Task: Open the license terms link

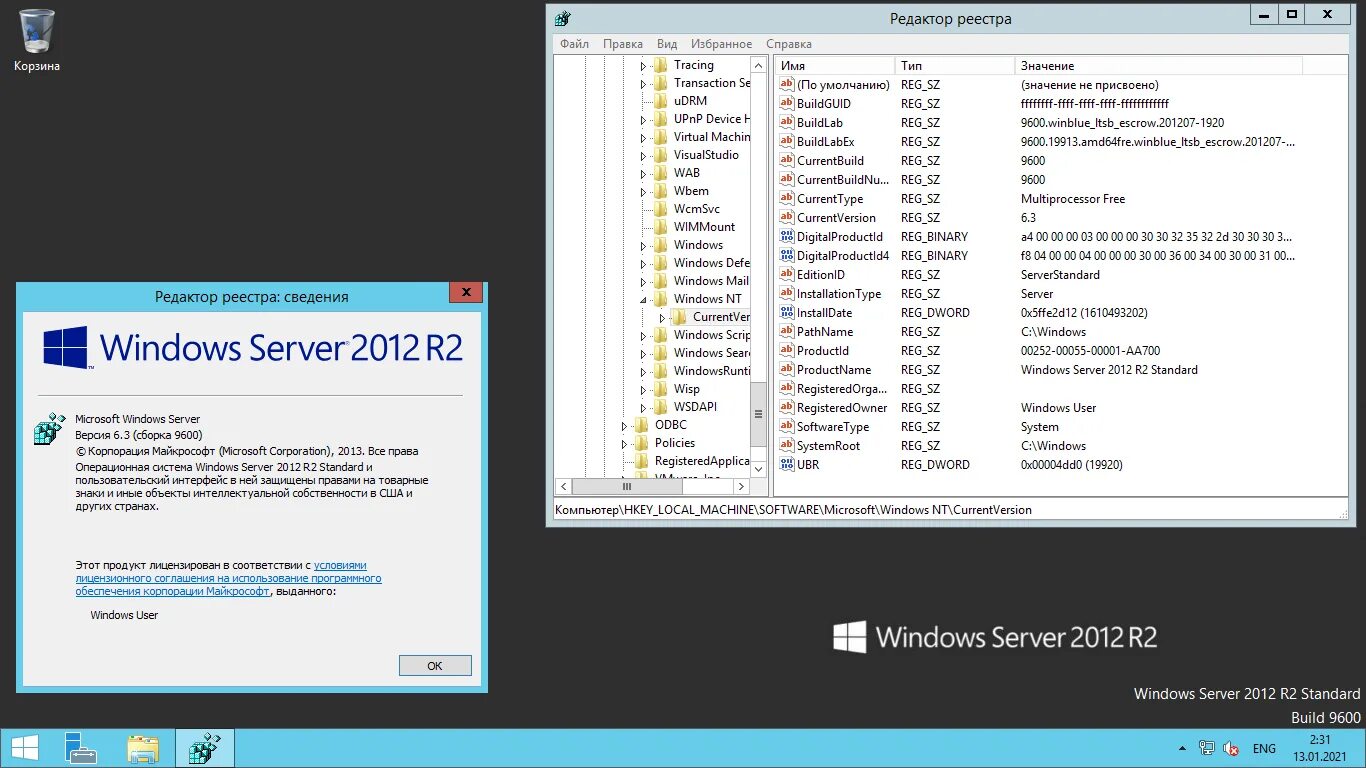Action: click(x=228, y=578)
